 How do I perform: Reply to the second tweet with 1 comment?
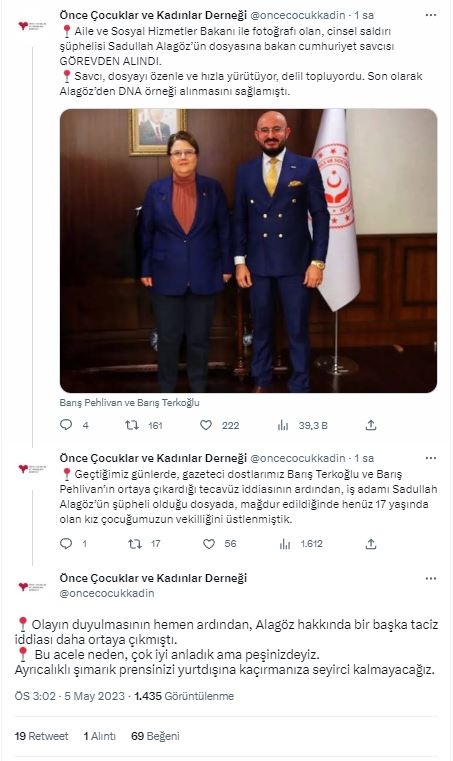pyautogui.click(x=66, y=544)
